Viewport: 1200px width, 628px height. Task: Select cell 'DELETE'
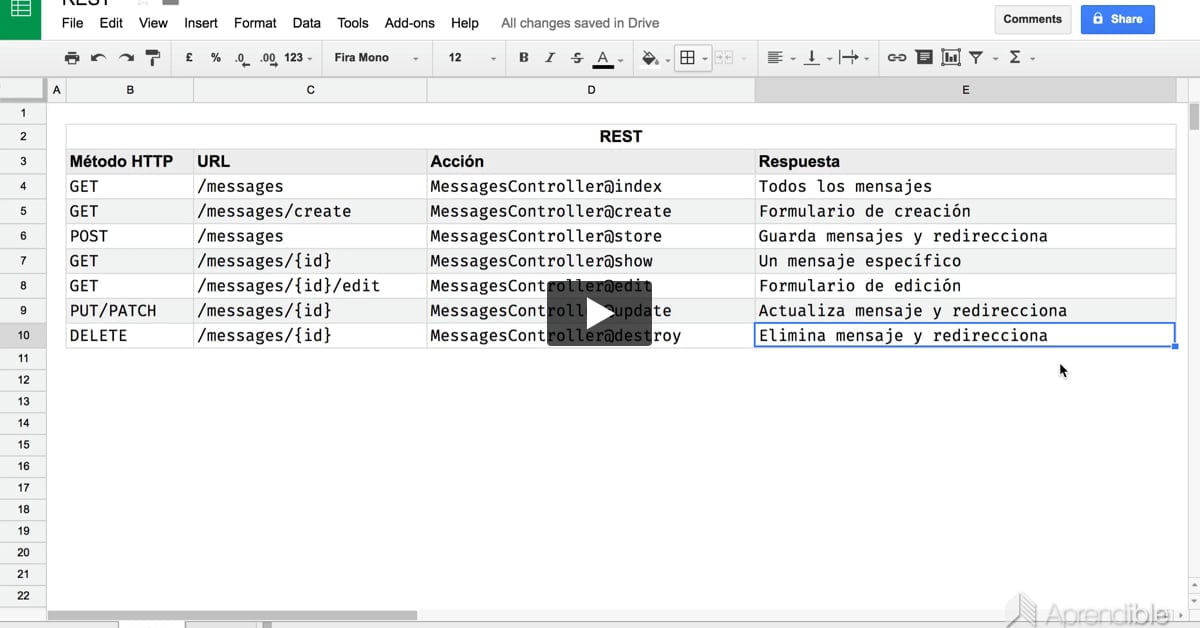(x=130, y=336)
